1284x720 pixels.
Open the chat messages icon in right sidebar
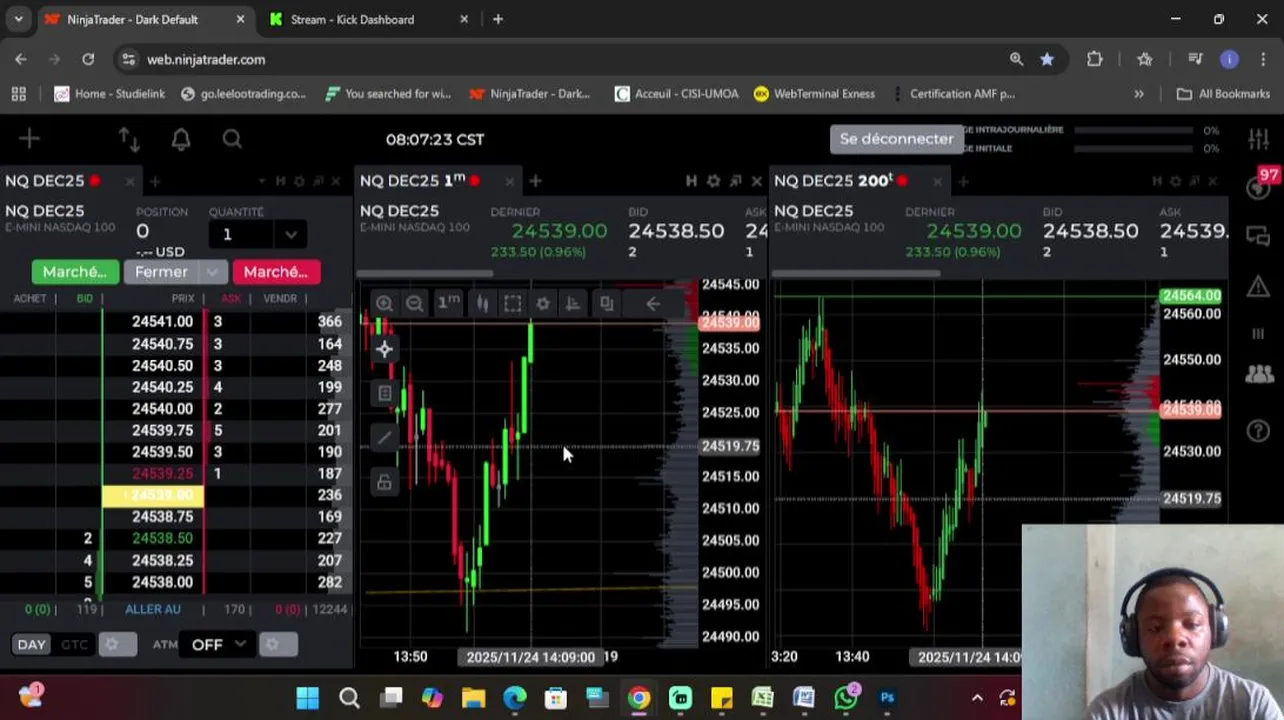coord(1258,236)
